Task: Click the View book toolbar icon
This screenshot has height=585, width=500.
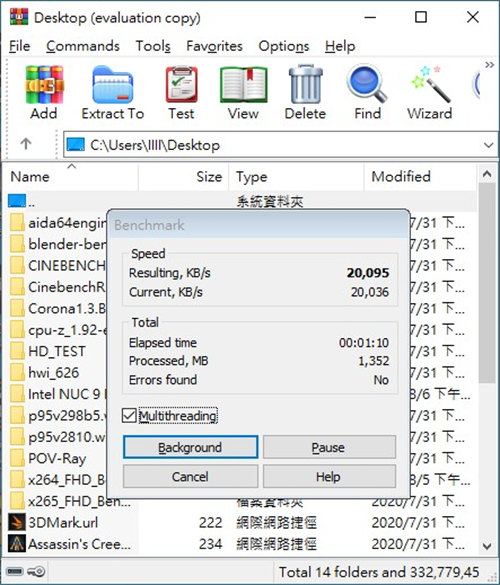Action: point(243,85)
